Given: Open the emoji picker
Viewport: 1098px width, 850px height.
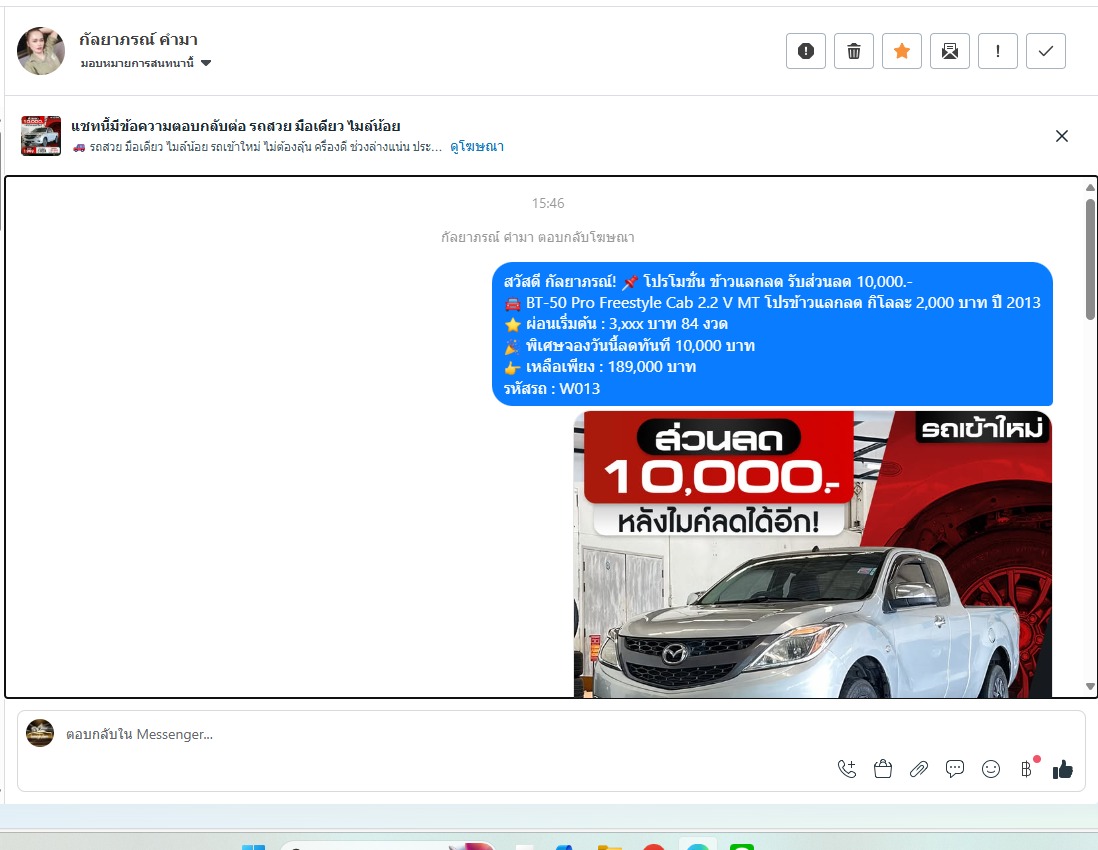Looking at the screenshot, I should tap(991, 769).
